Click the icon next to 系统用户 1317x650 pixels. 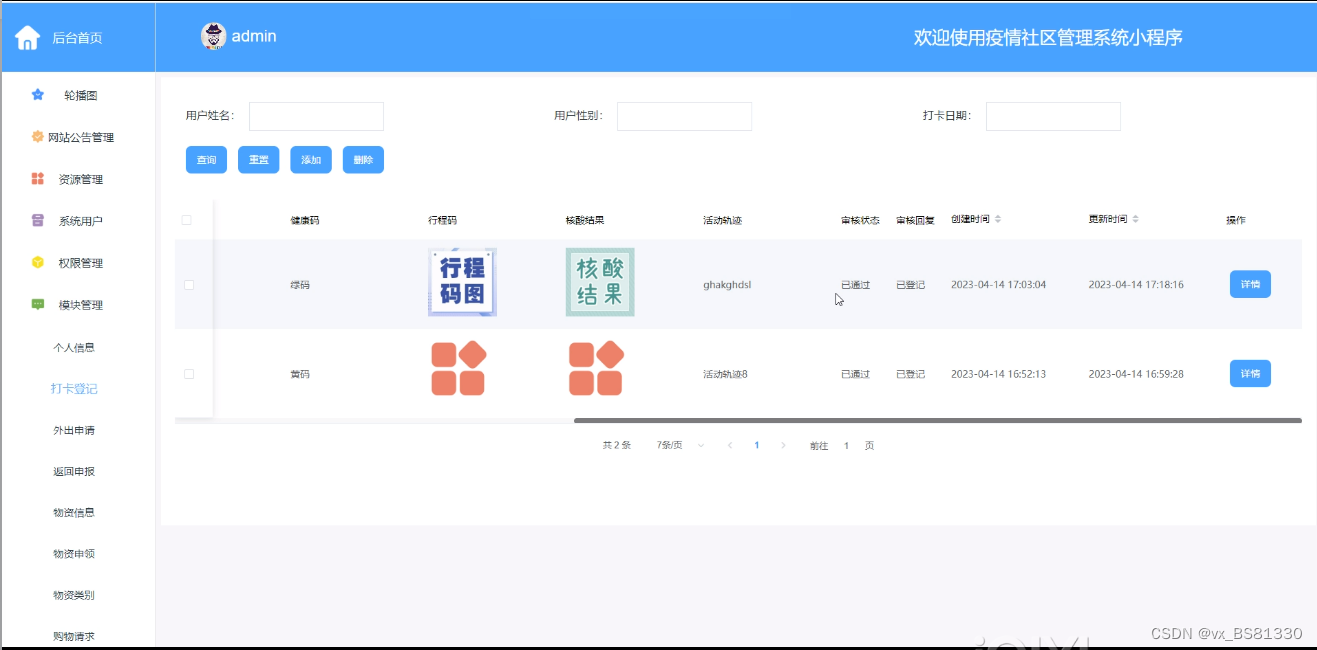(38, 221)
